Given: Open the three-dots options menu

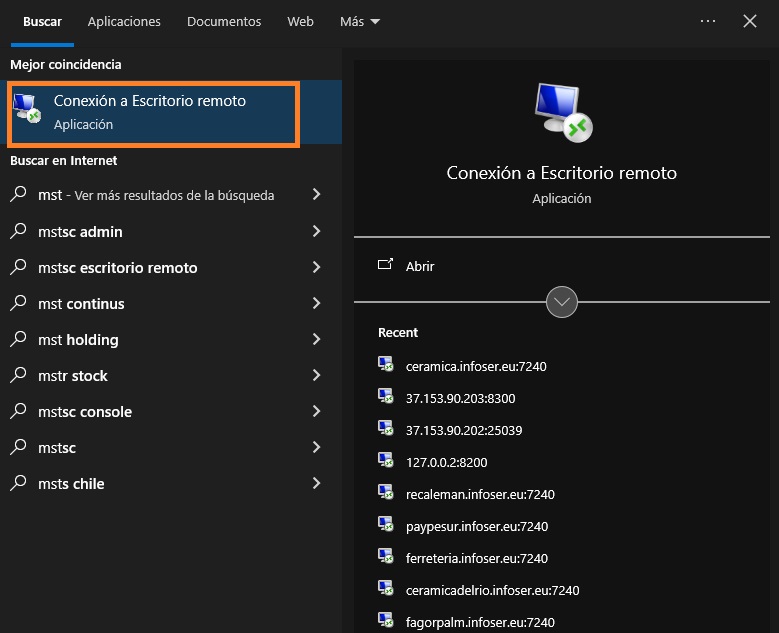Looking at the screenshot, I should click(707, 21).
